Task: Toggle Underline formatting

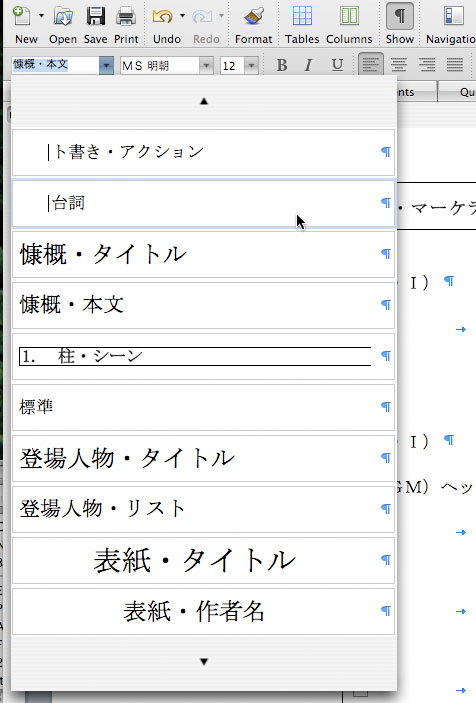Action: tap(337, 65)
